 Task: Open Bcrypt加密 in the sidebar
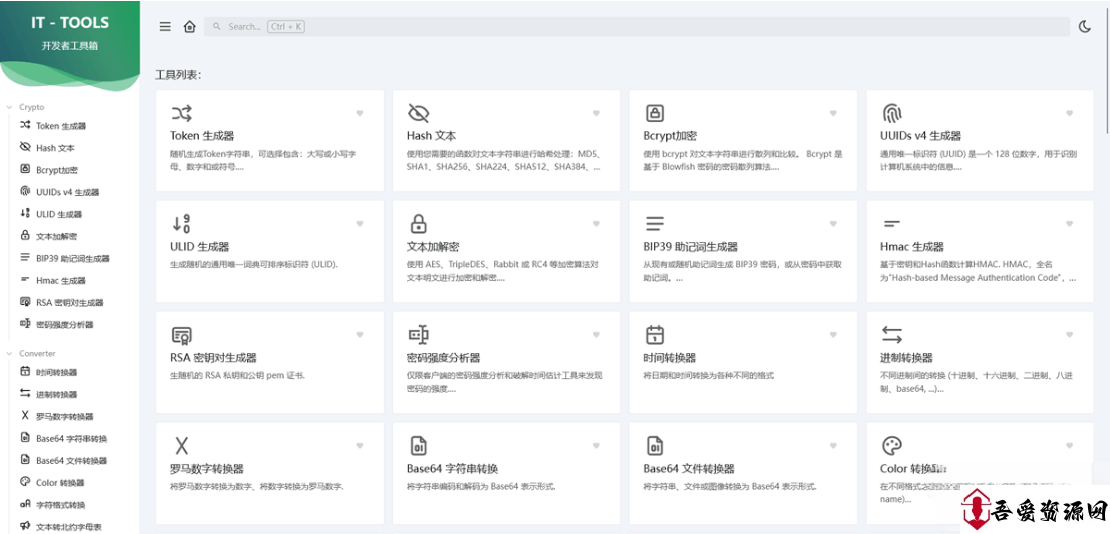click(x=57, y=170)
